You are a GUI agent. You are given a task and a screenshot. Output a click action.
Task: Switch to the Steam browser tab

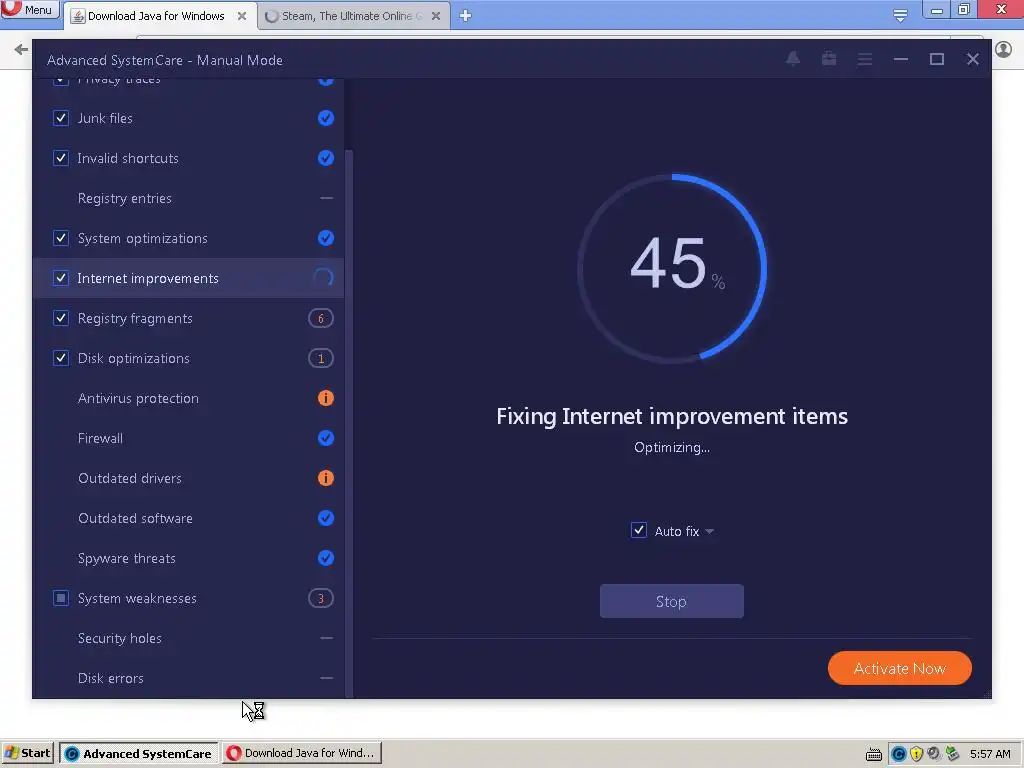click(353, 16)
